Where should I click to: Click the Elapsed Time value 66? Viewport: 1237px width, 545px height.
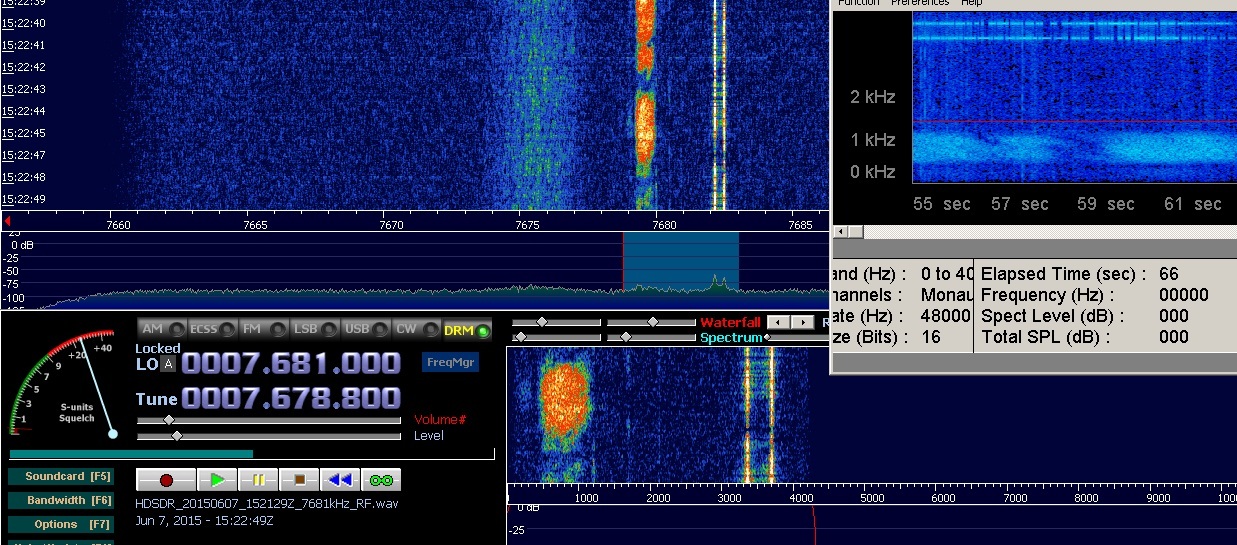pos(1169,274)
